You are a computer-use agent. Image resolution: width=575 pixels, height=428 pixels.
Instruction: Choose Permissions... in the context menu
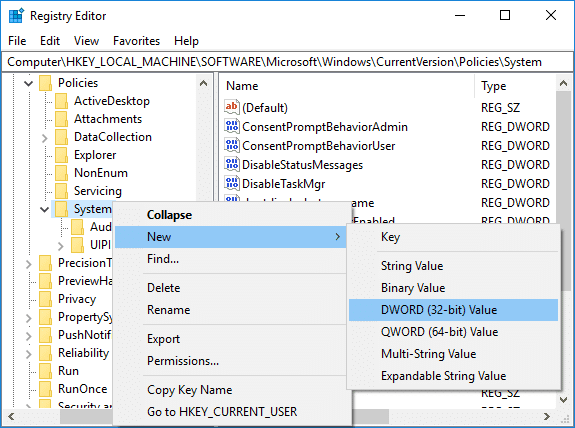pos(231,361)
